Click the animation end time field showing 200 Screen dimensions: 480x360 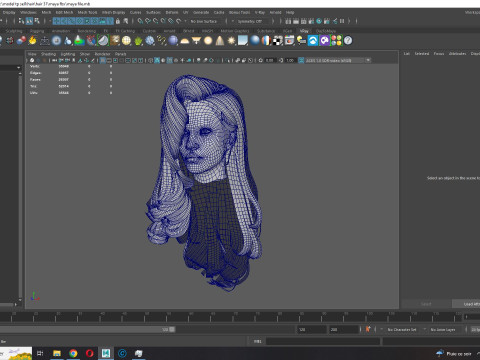click(x=343, y=329)
